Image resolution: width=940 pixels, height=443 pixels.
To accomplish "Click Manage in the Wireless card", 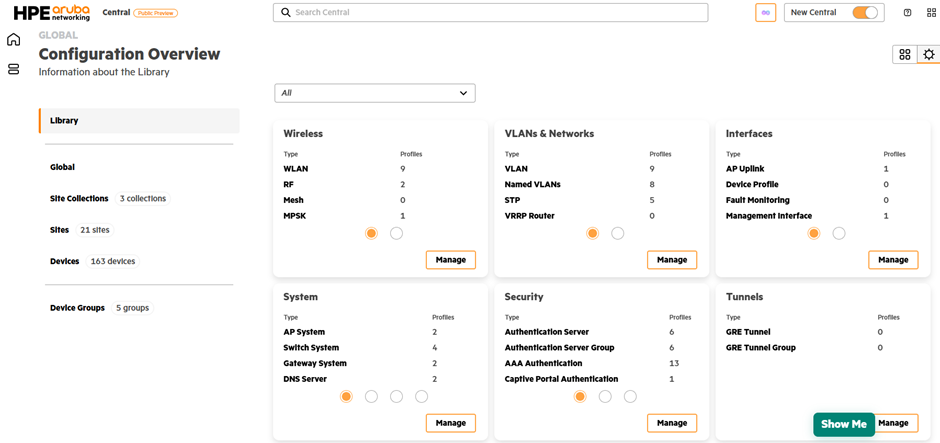I will click(x=451, y=260).
